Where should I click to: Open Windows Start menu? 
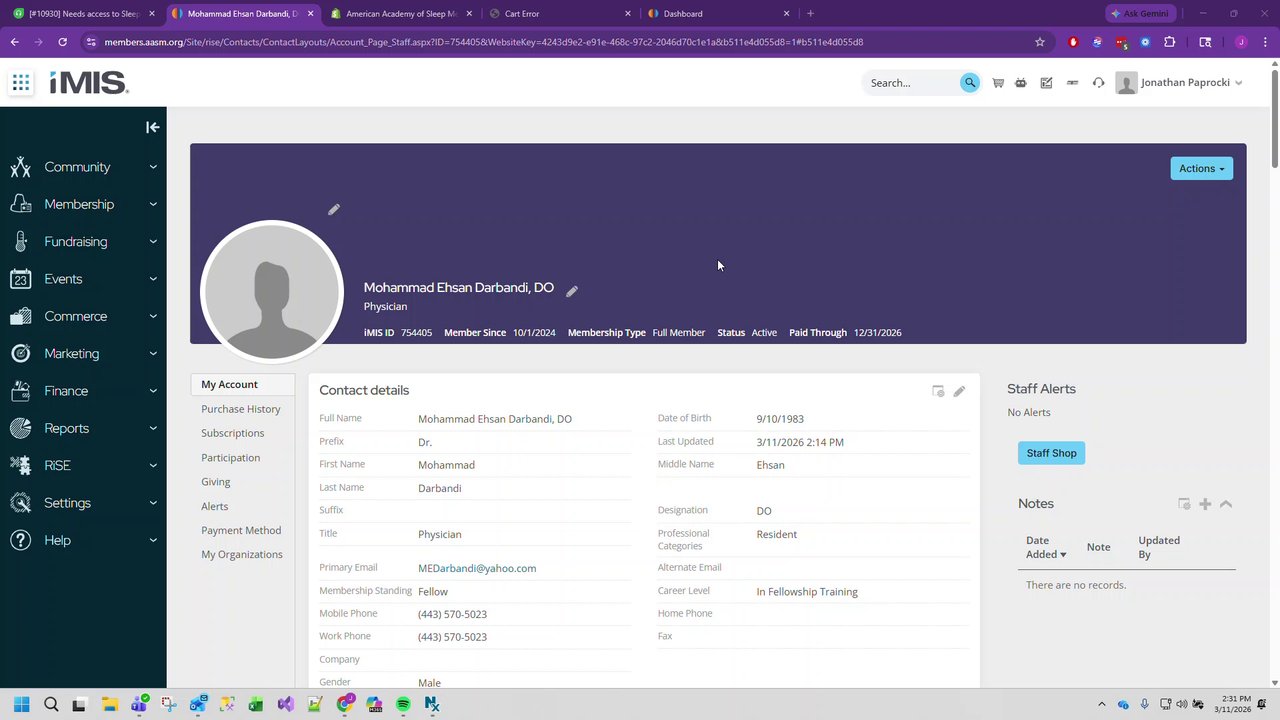tap(21, 704)
